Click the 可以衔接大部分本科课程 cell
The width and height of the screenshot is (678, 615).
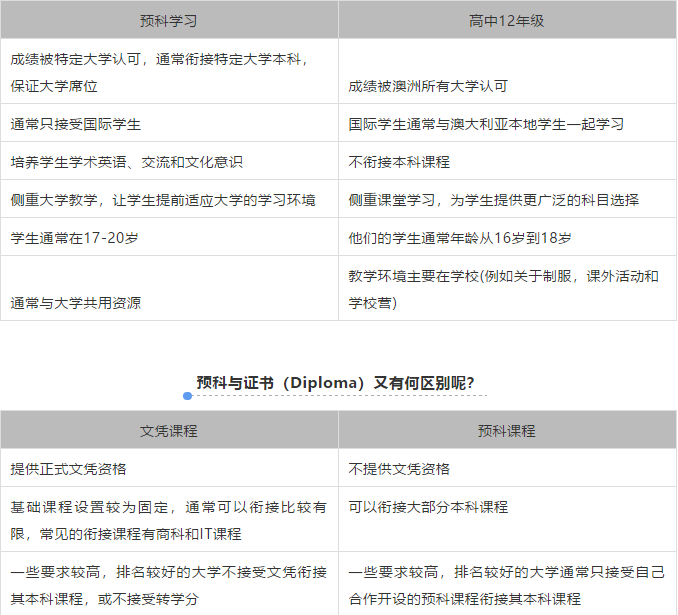[428, 507]
